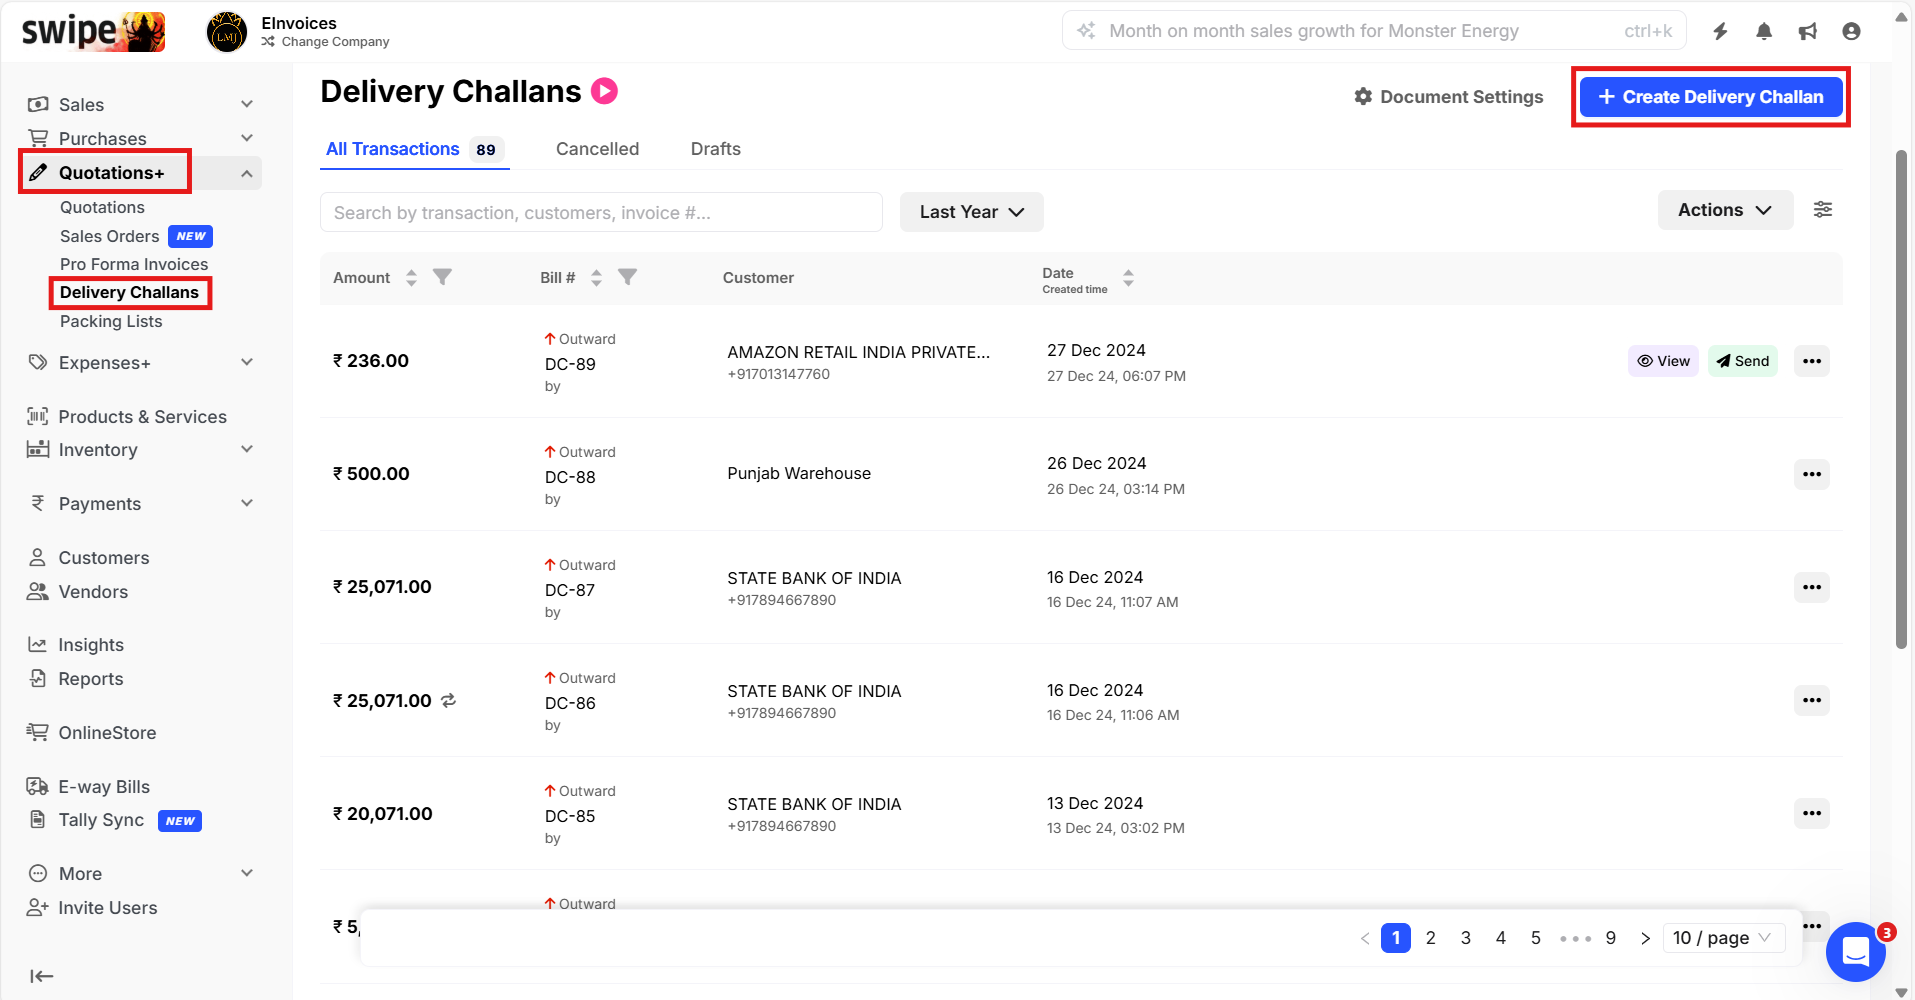
Task: Expand the Actions dropdown menu
Action: 1724,210
